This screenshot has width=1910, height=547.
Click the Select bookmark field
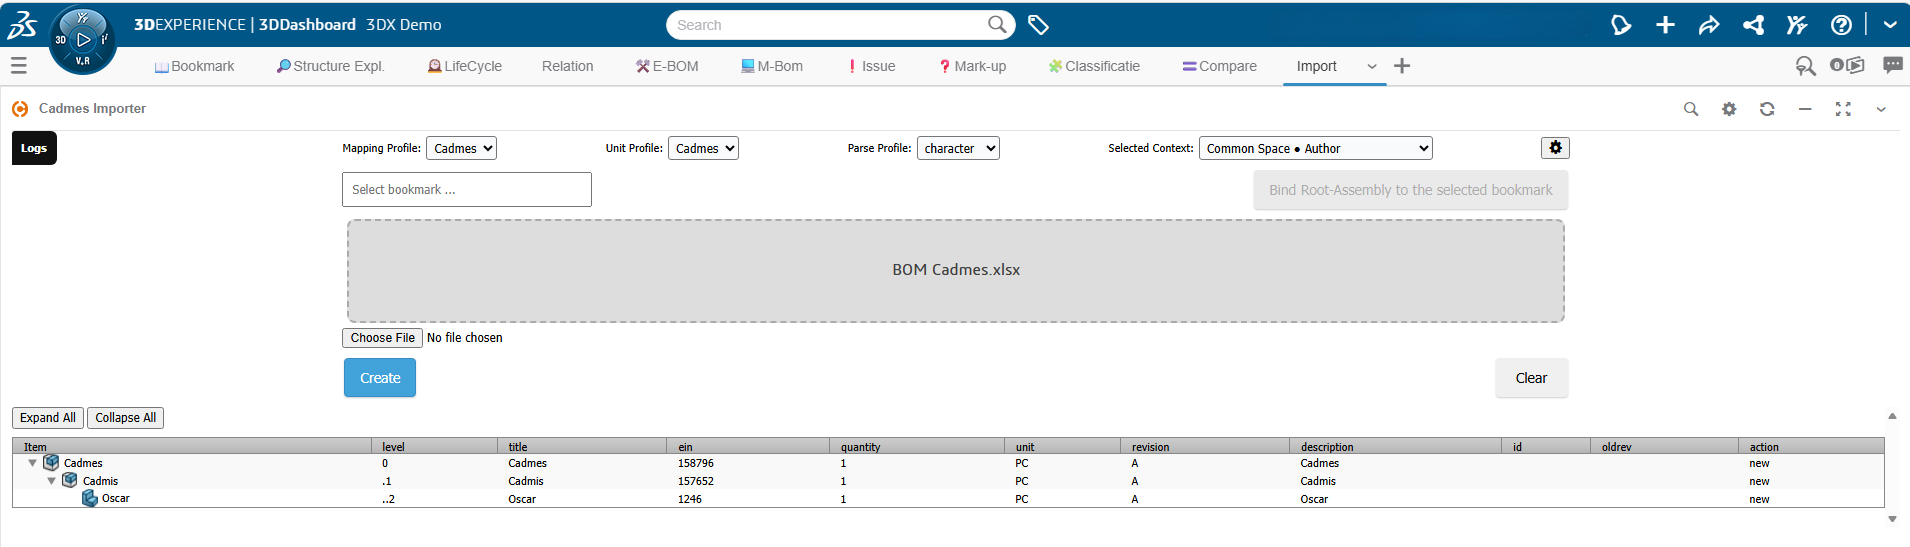click(x=467, y=190)
